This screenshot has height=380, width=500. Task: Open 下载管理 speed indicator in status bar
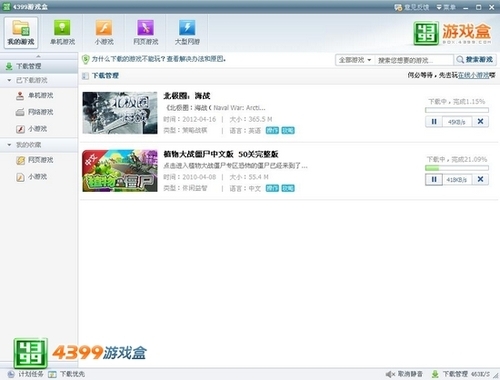[461, 374]
